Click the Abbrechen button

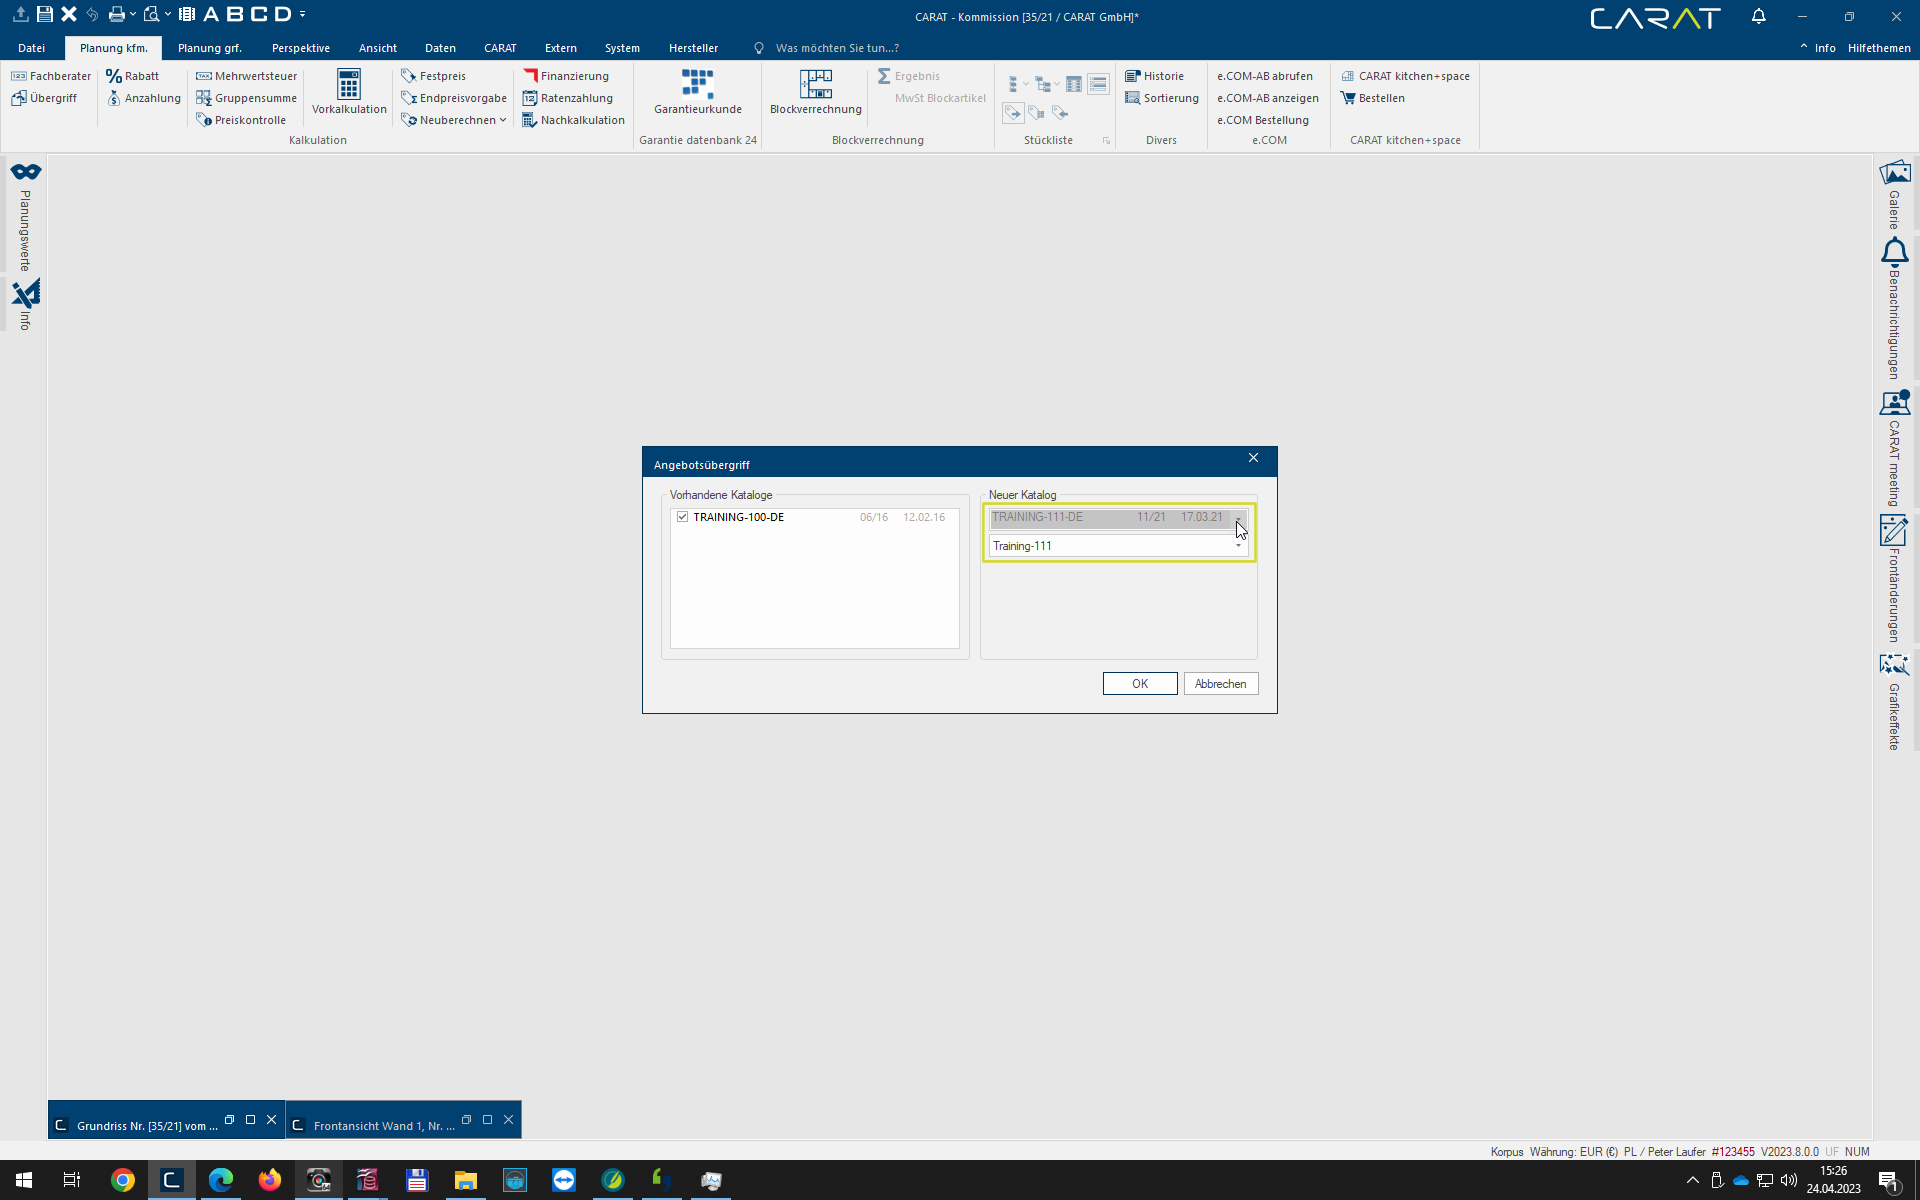tap(1220, 684)
